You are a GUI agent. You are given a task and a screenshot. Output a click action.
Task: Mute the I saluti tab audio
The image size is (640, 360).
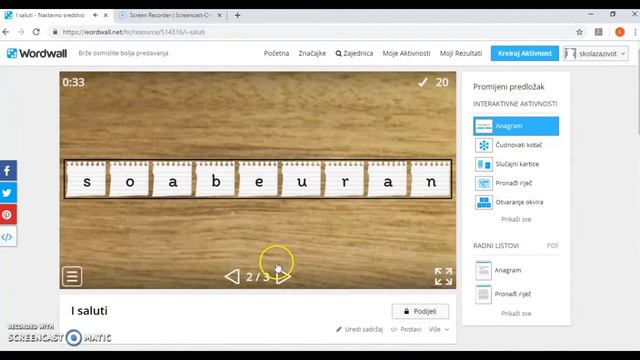pos(95,15)
